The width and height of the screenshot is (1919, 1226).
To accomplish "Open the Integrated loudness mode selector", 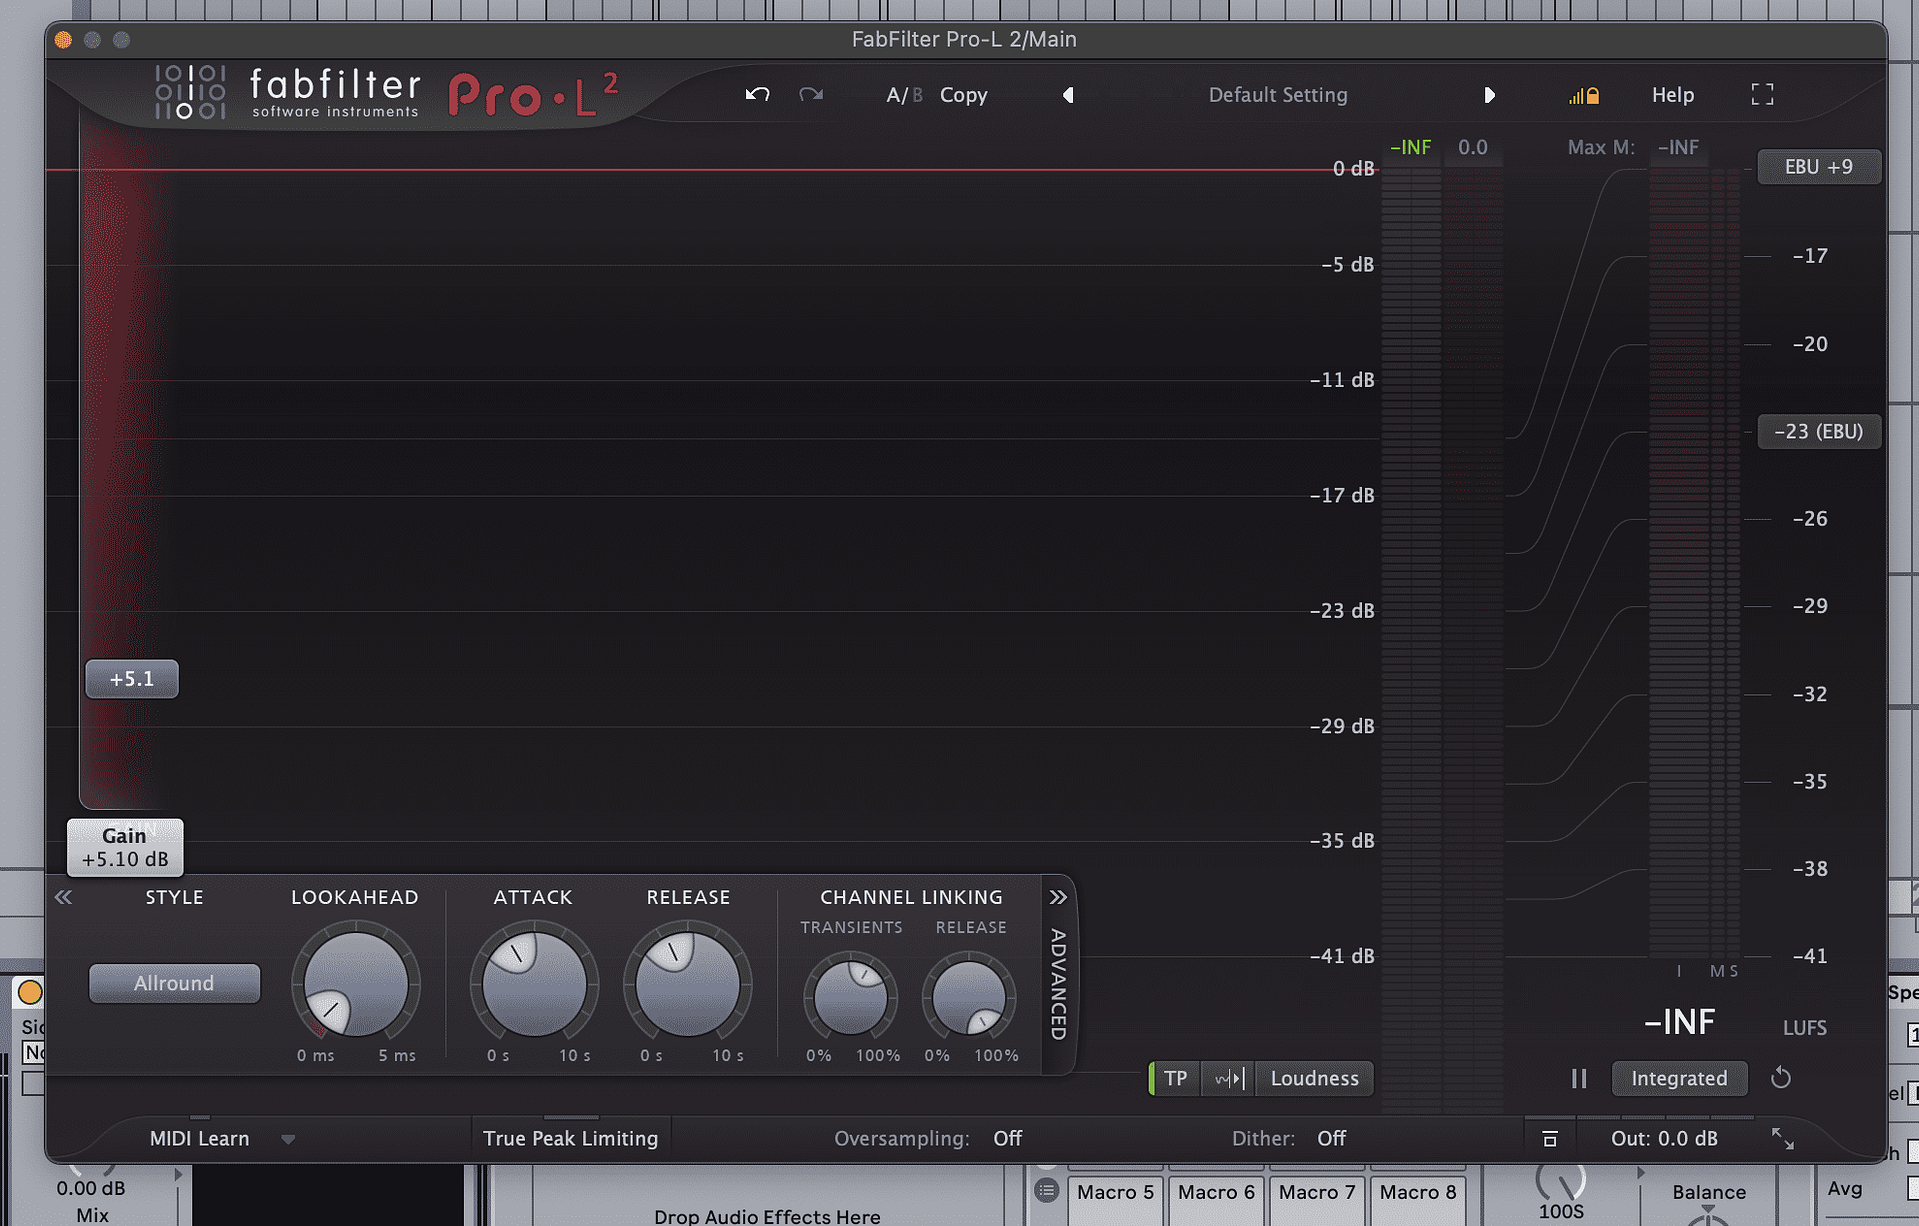I will (x=1679, y=1078).
